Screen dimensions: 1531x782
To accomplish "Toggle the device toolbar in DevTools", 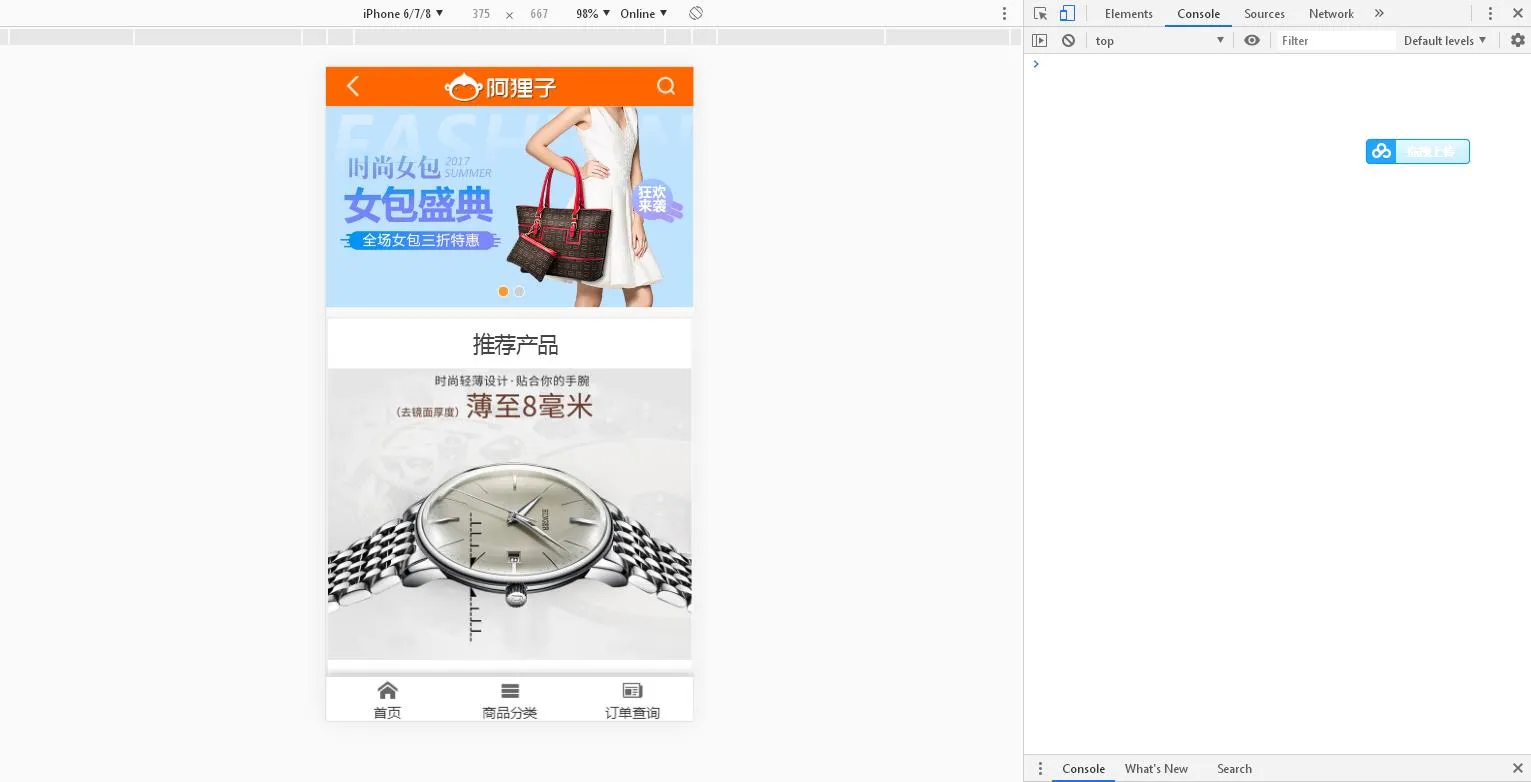I will point(1067,13).
